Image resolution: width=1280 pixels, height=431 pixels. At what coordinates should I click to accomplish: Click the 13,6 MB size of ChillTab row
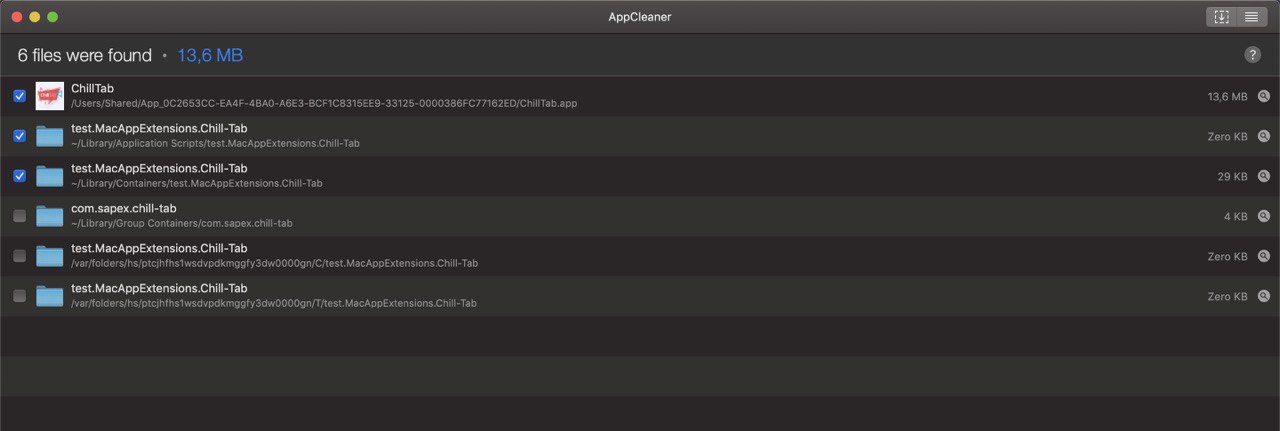[x=1227, y=96]
